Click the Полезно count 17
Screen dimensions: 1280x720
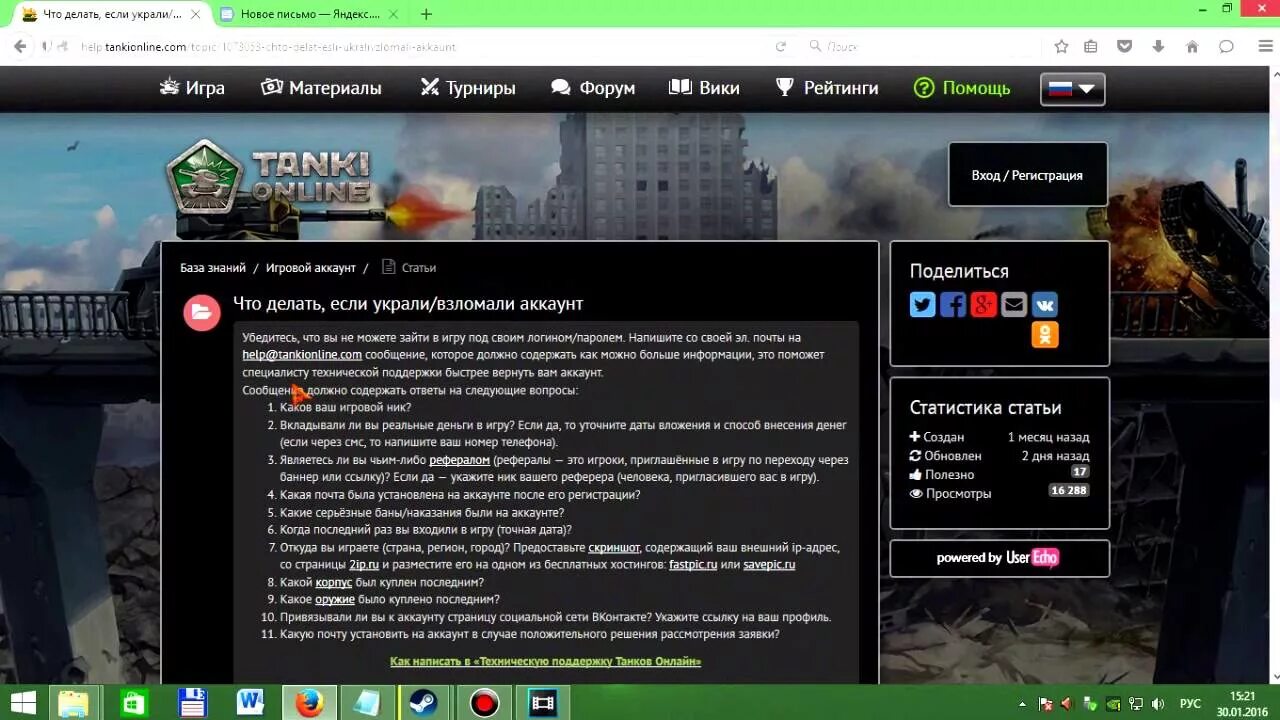1079,472
